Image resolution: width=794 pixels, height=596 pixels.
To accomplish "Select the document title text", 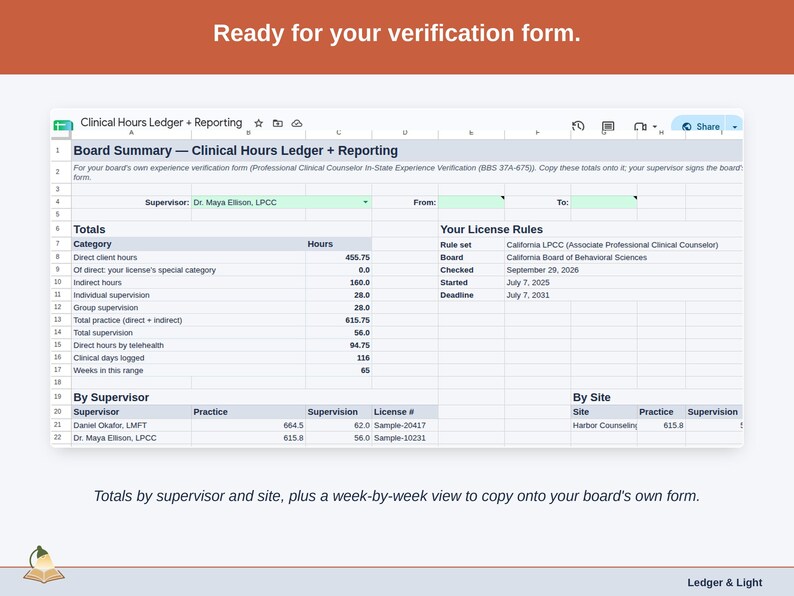I will click(x=161, y=123).
